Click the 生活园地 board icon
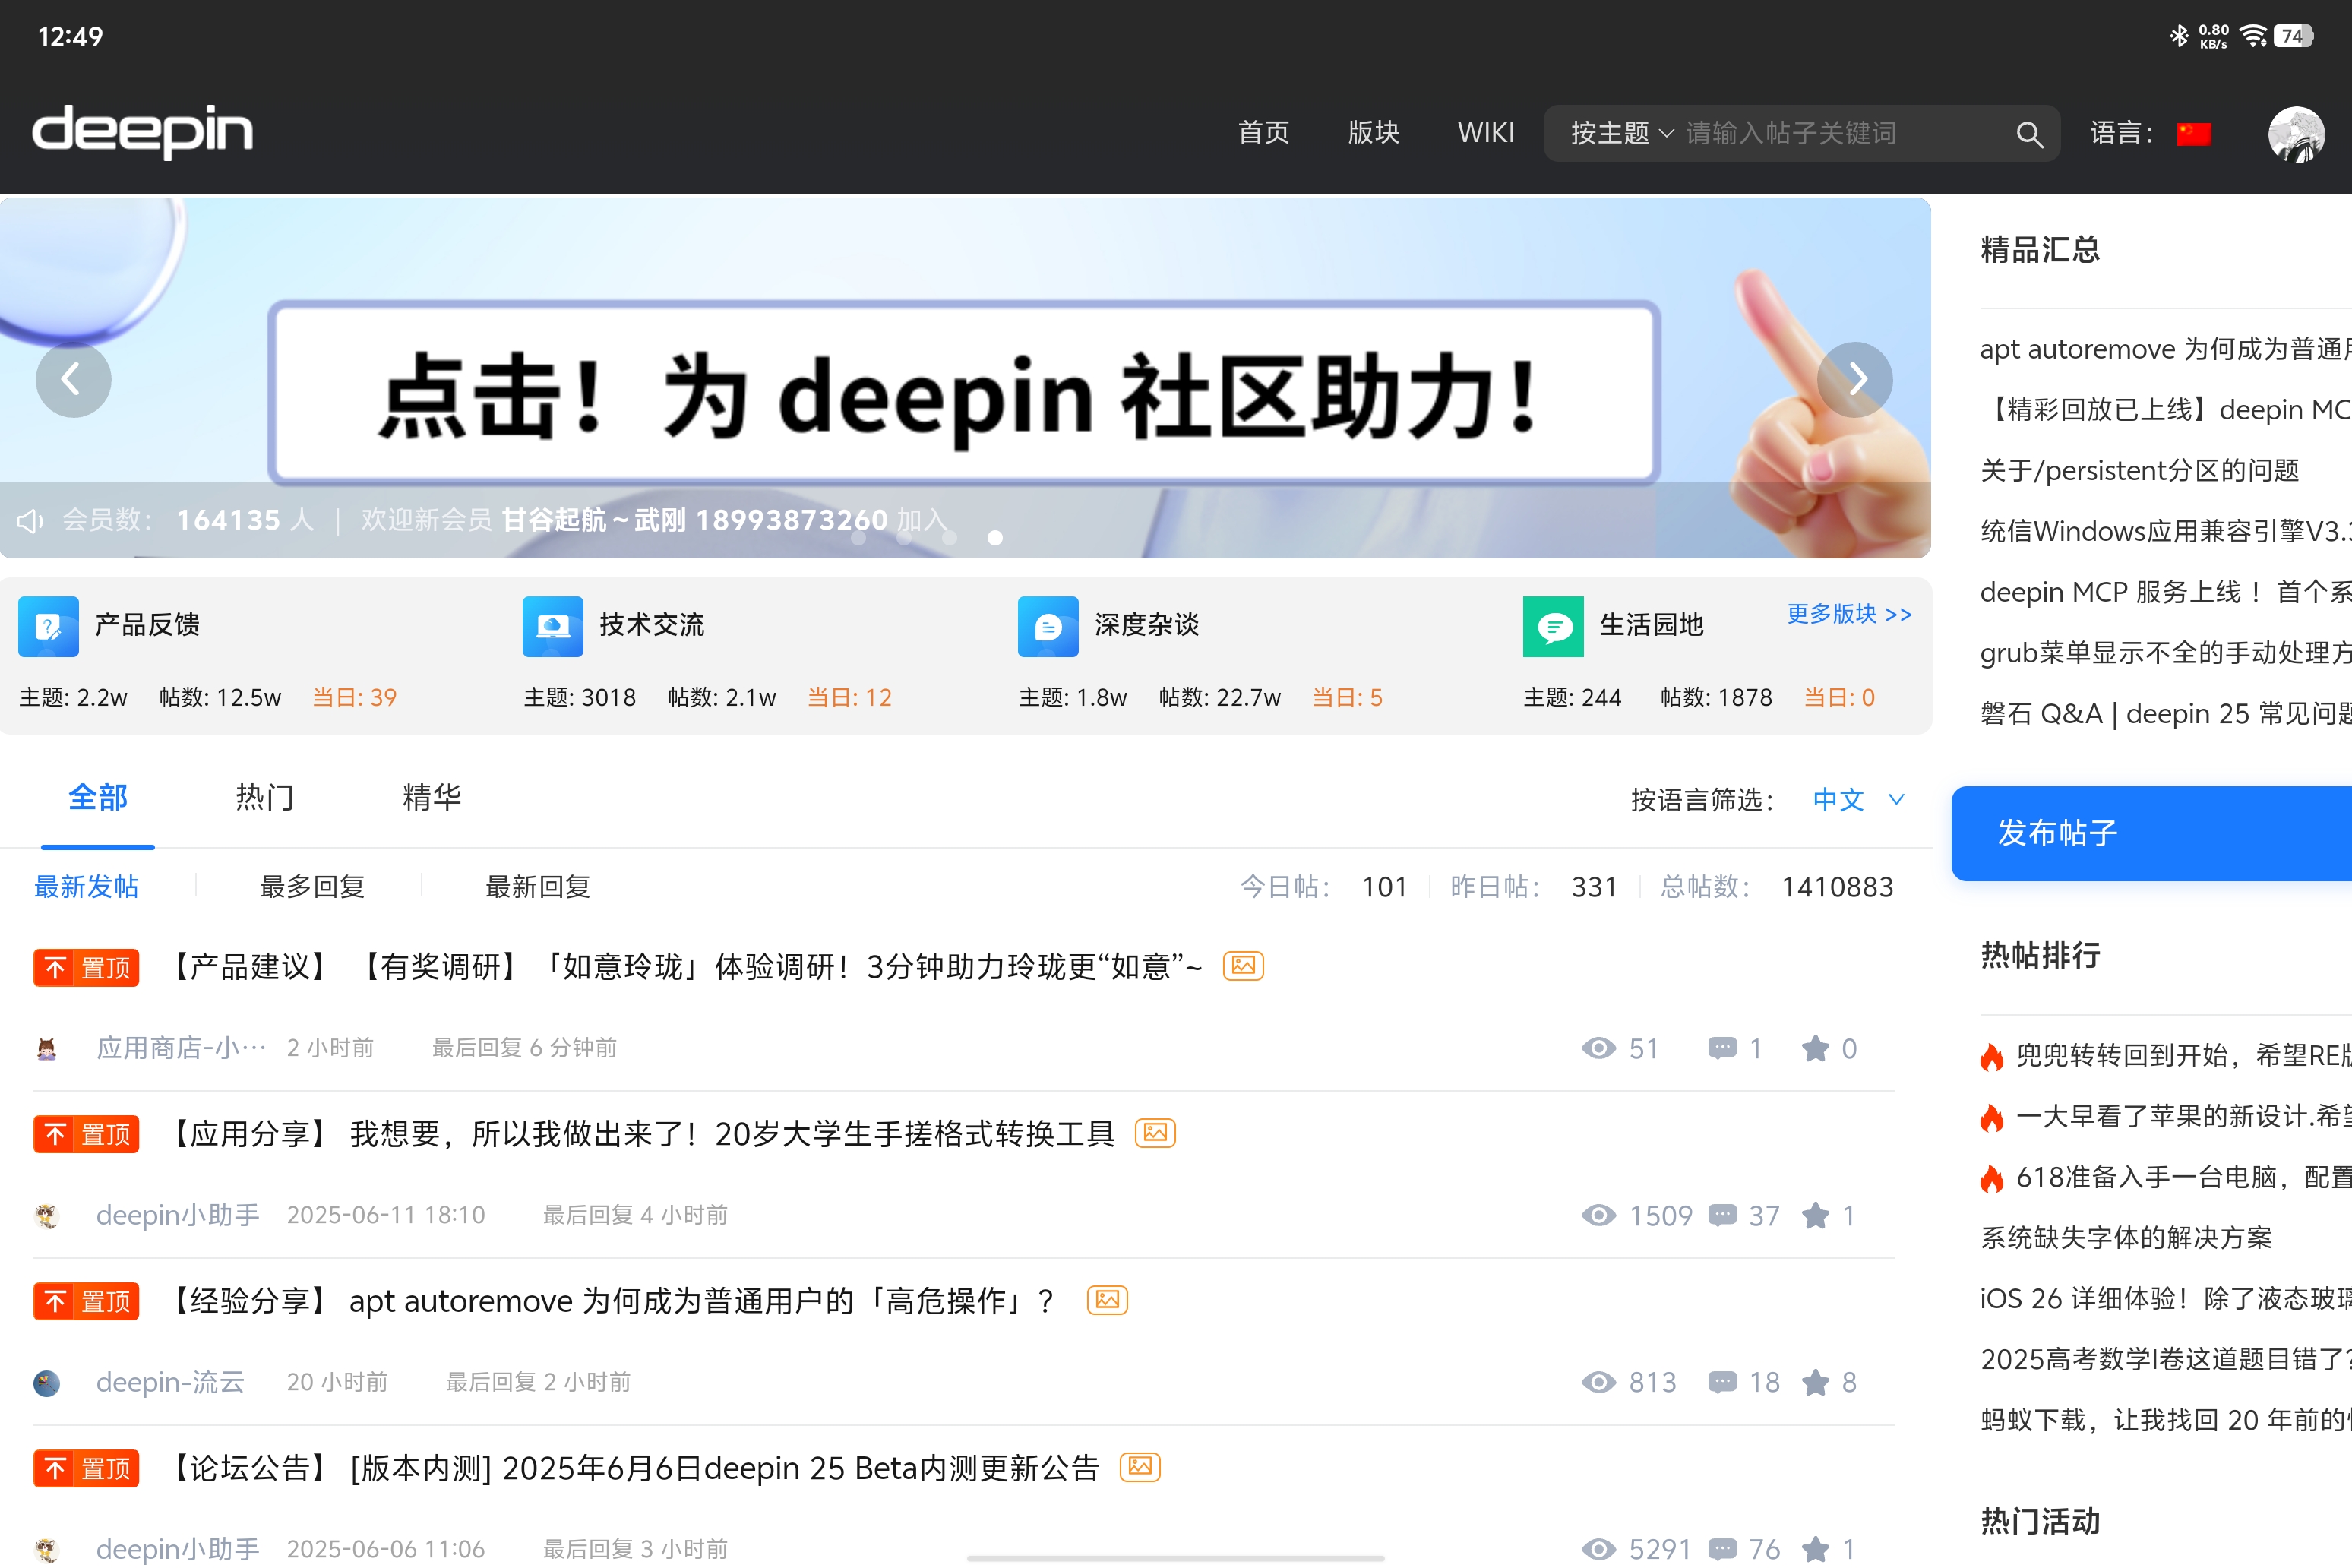Screen dimensions: 2352x1568 click(1553, 627)
